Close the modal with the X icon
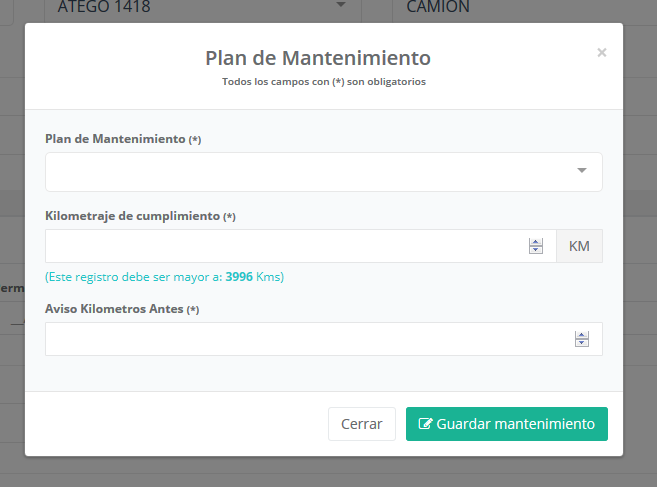The height and width of the screenshot is (487, 657). click(601, 53)
